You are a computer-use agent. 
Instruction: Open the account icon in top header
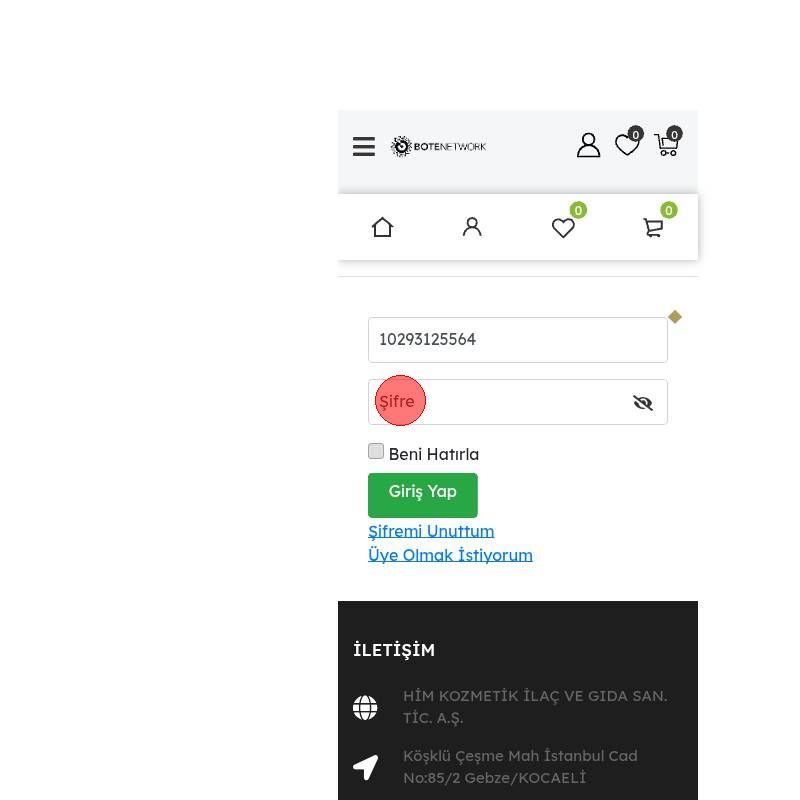(588, 145)
